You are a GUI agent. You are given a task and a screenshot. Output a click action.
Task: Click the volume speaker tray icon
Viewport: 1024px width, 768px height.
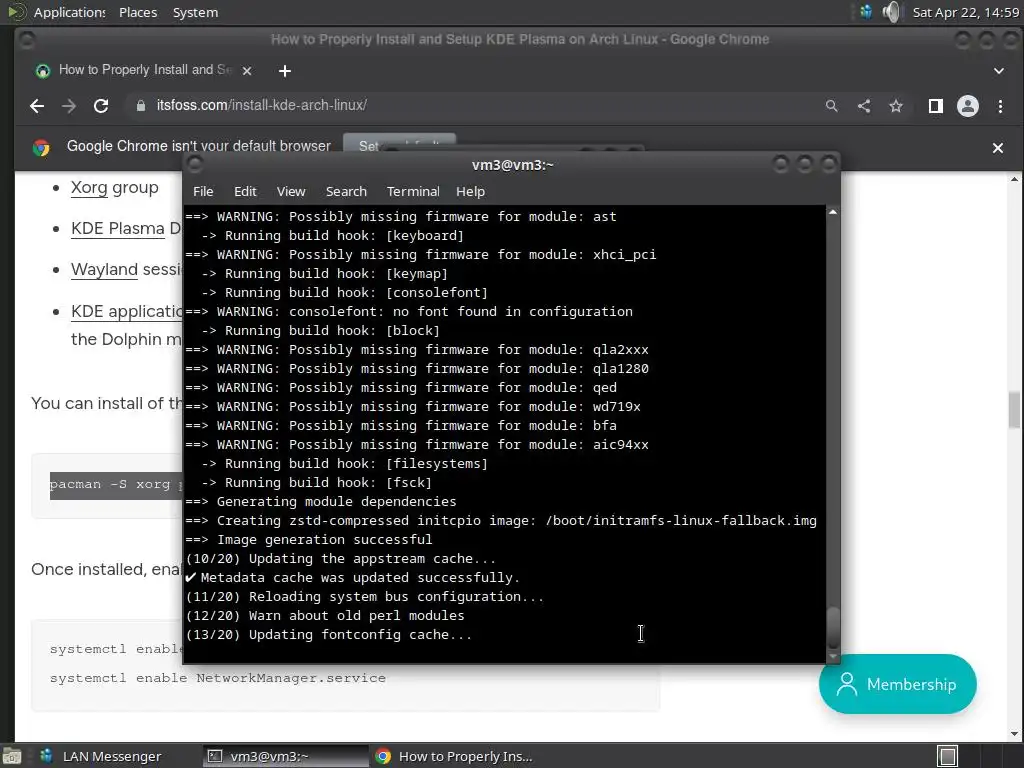891,12
